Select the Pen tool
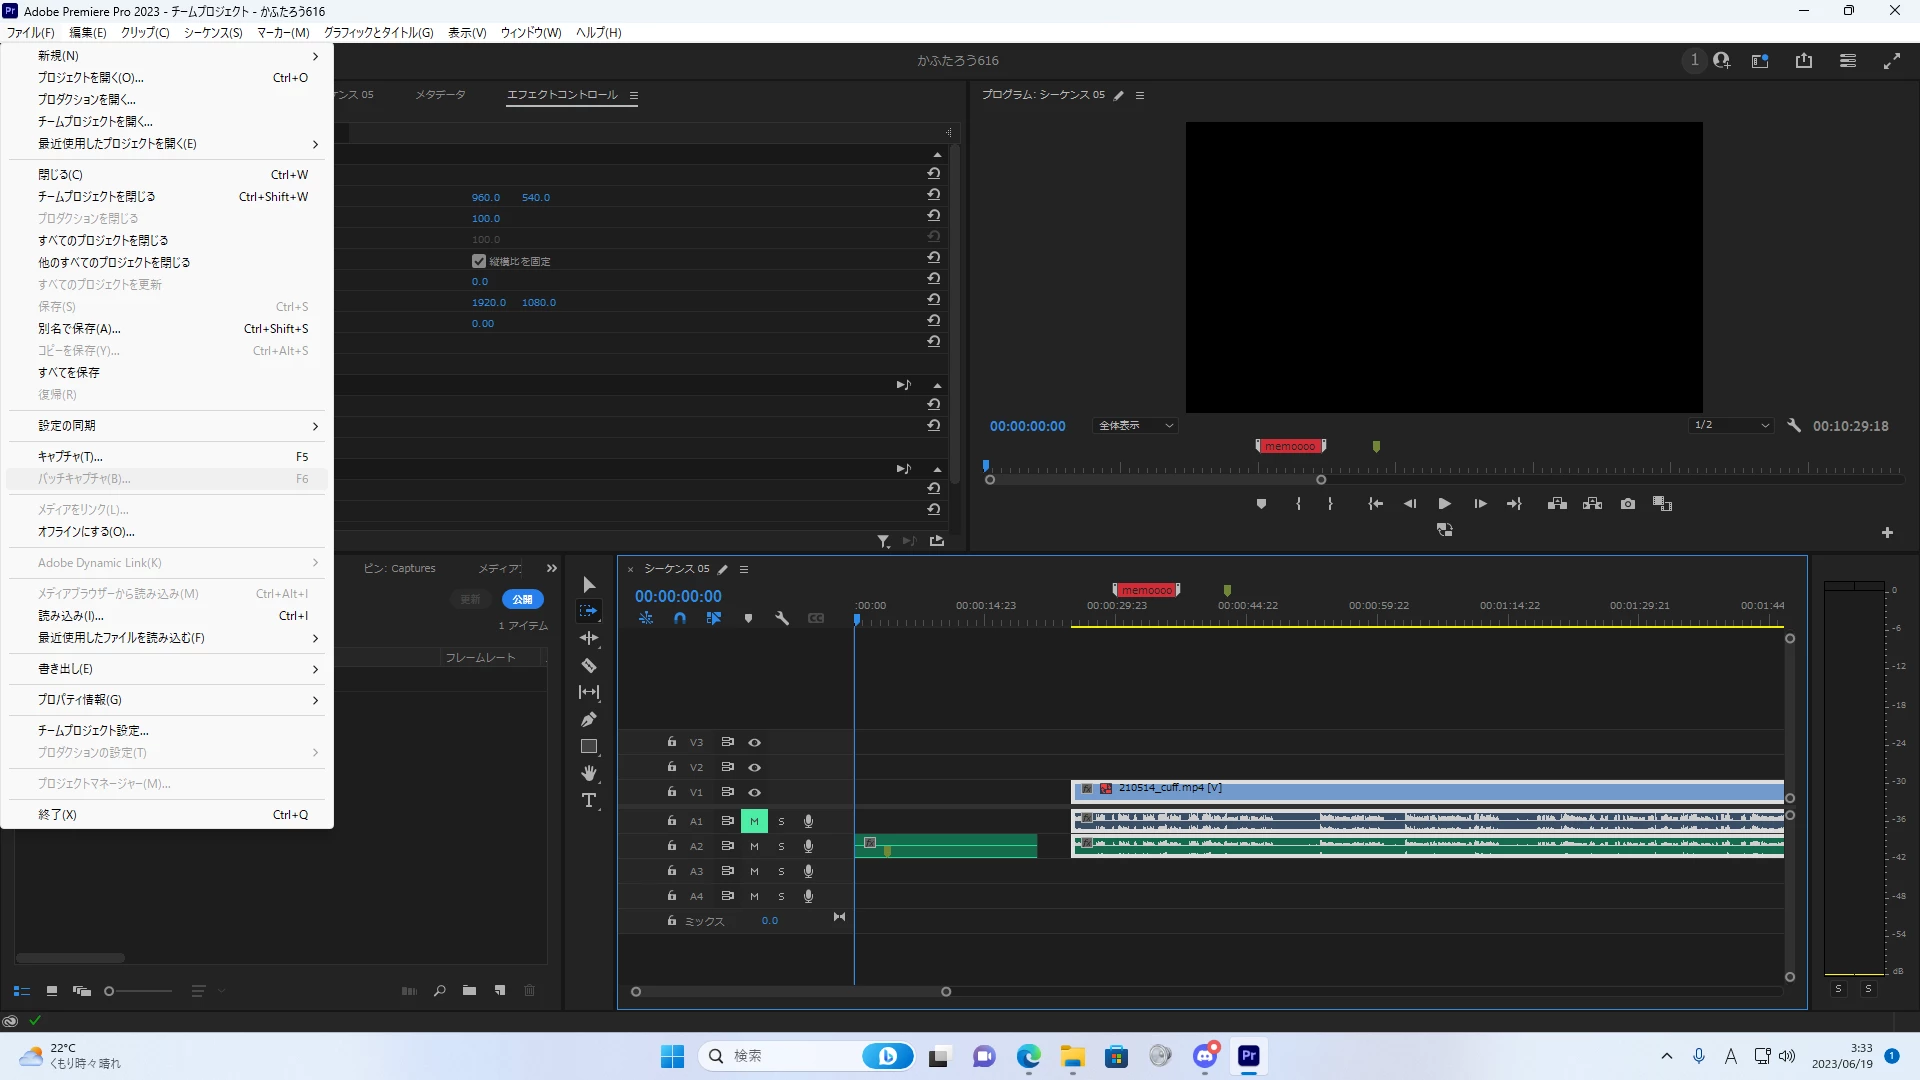1920x1080 pixels. click(x=589, y=720)
